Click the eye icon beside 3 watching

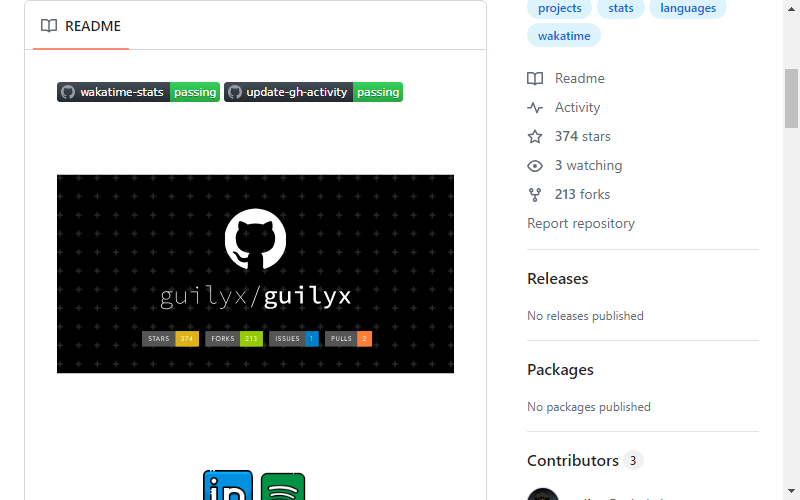535,166
